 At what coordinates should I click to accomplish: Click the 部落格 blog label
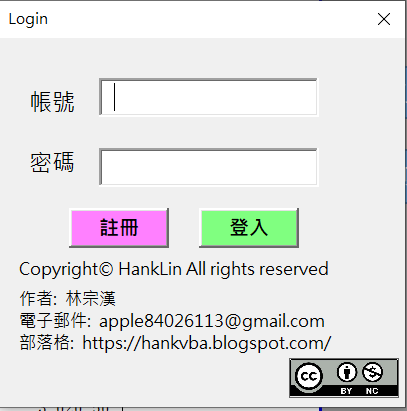(x=44, y=343)
